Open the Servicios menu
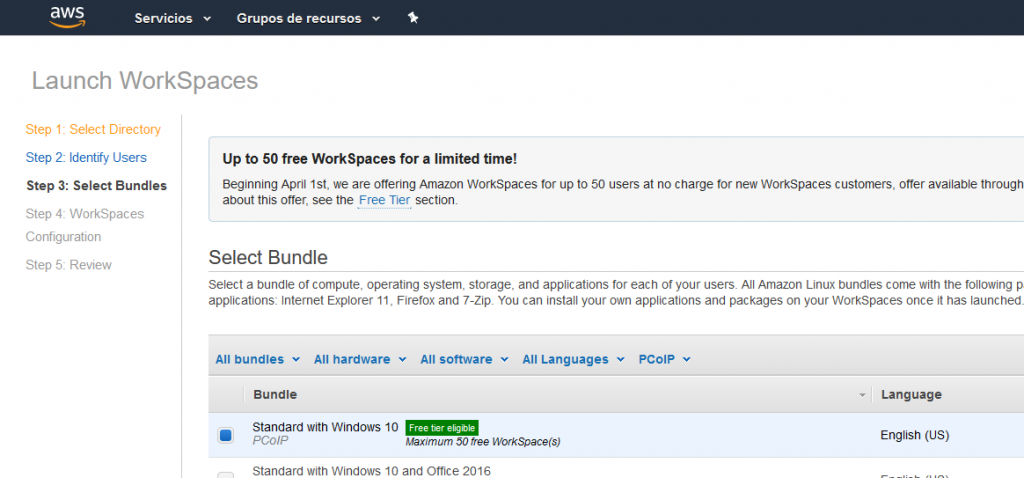Viewport: 1024px width, 478px height. [x=173, y=18]
